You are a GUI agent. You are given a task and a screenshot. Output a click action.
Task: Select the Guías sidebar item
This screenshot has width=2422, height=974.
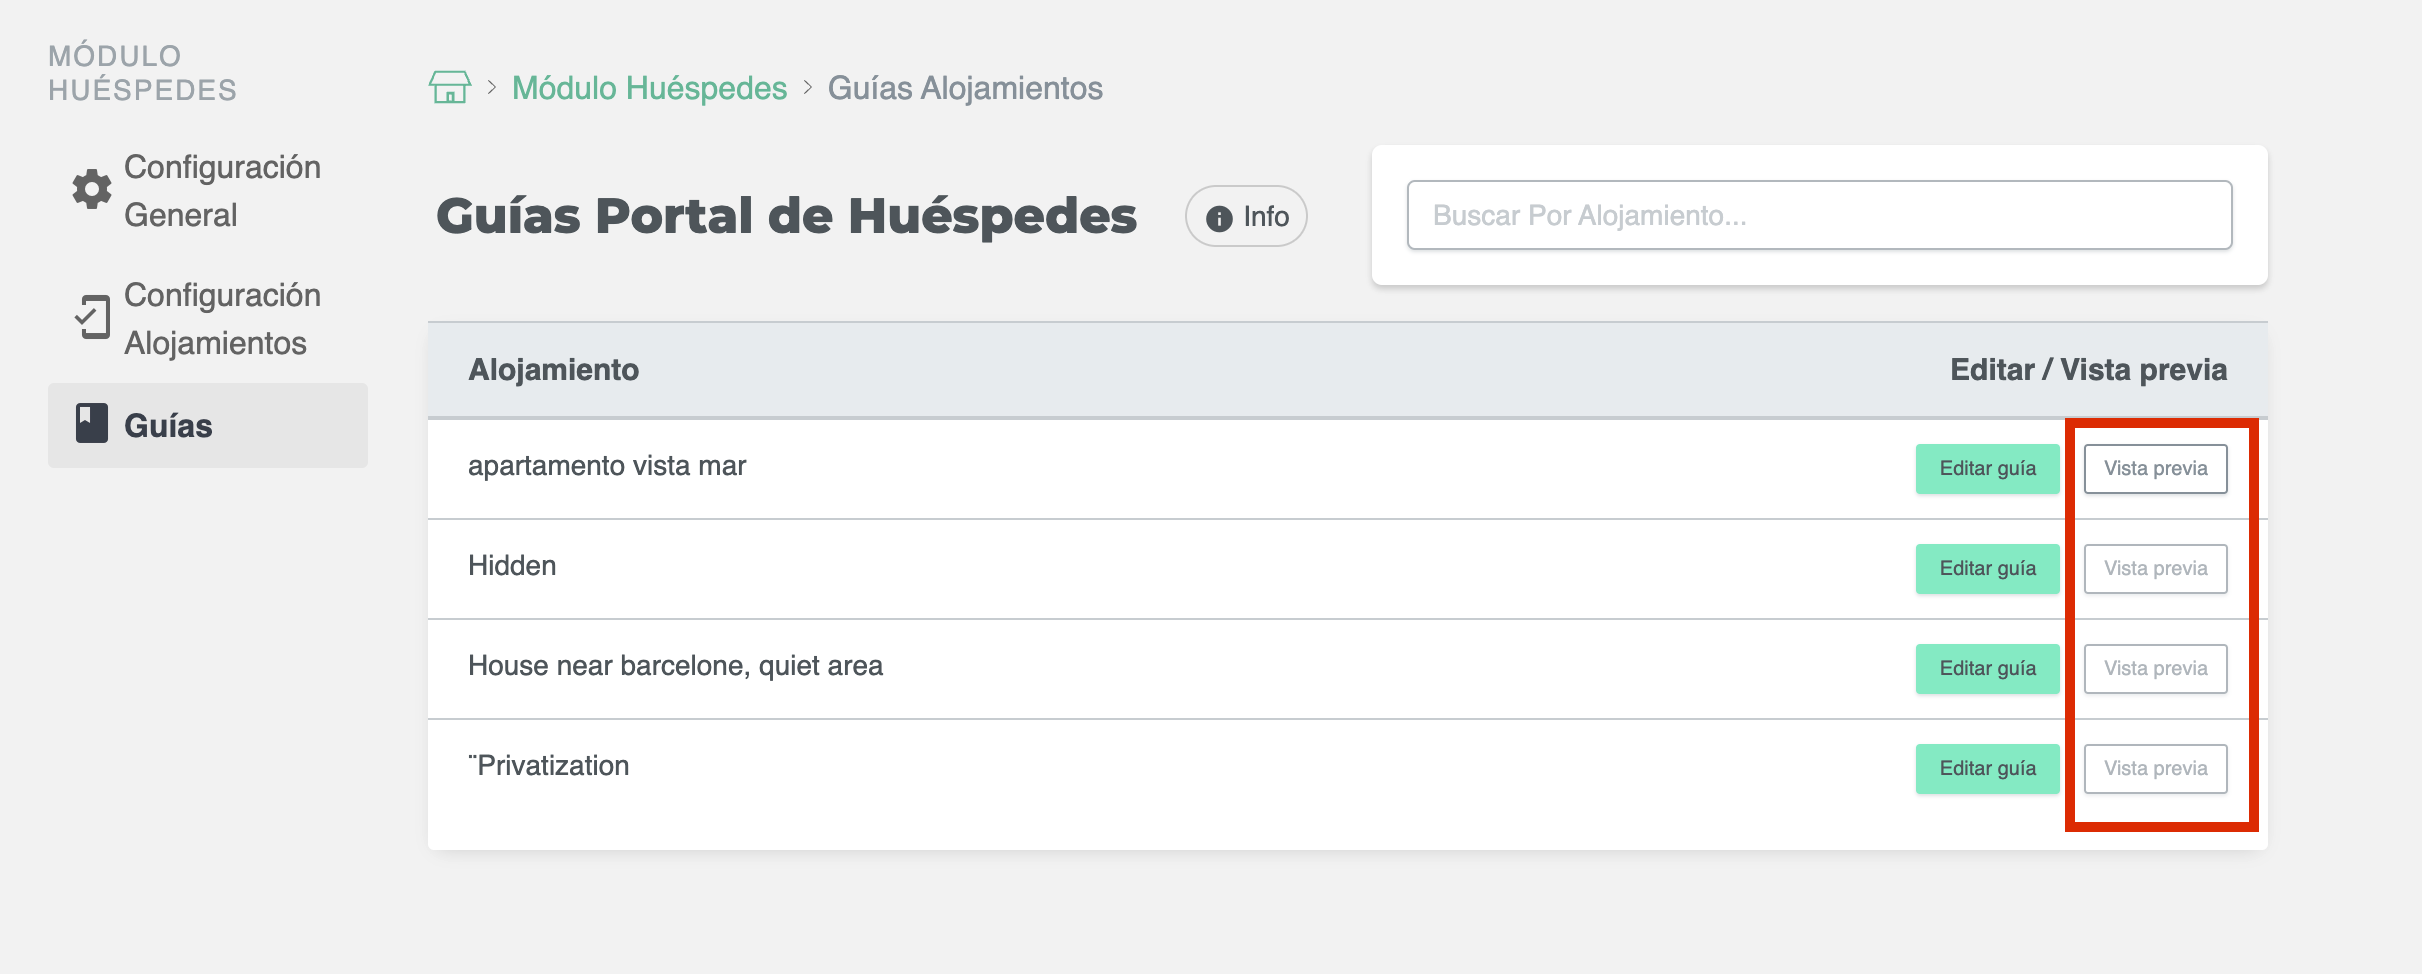[x=168, y=426]
